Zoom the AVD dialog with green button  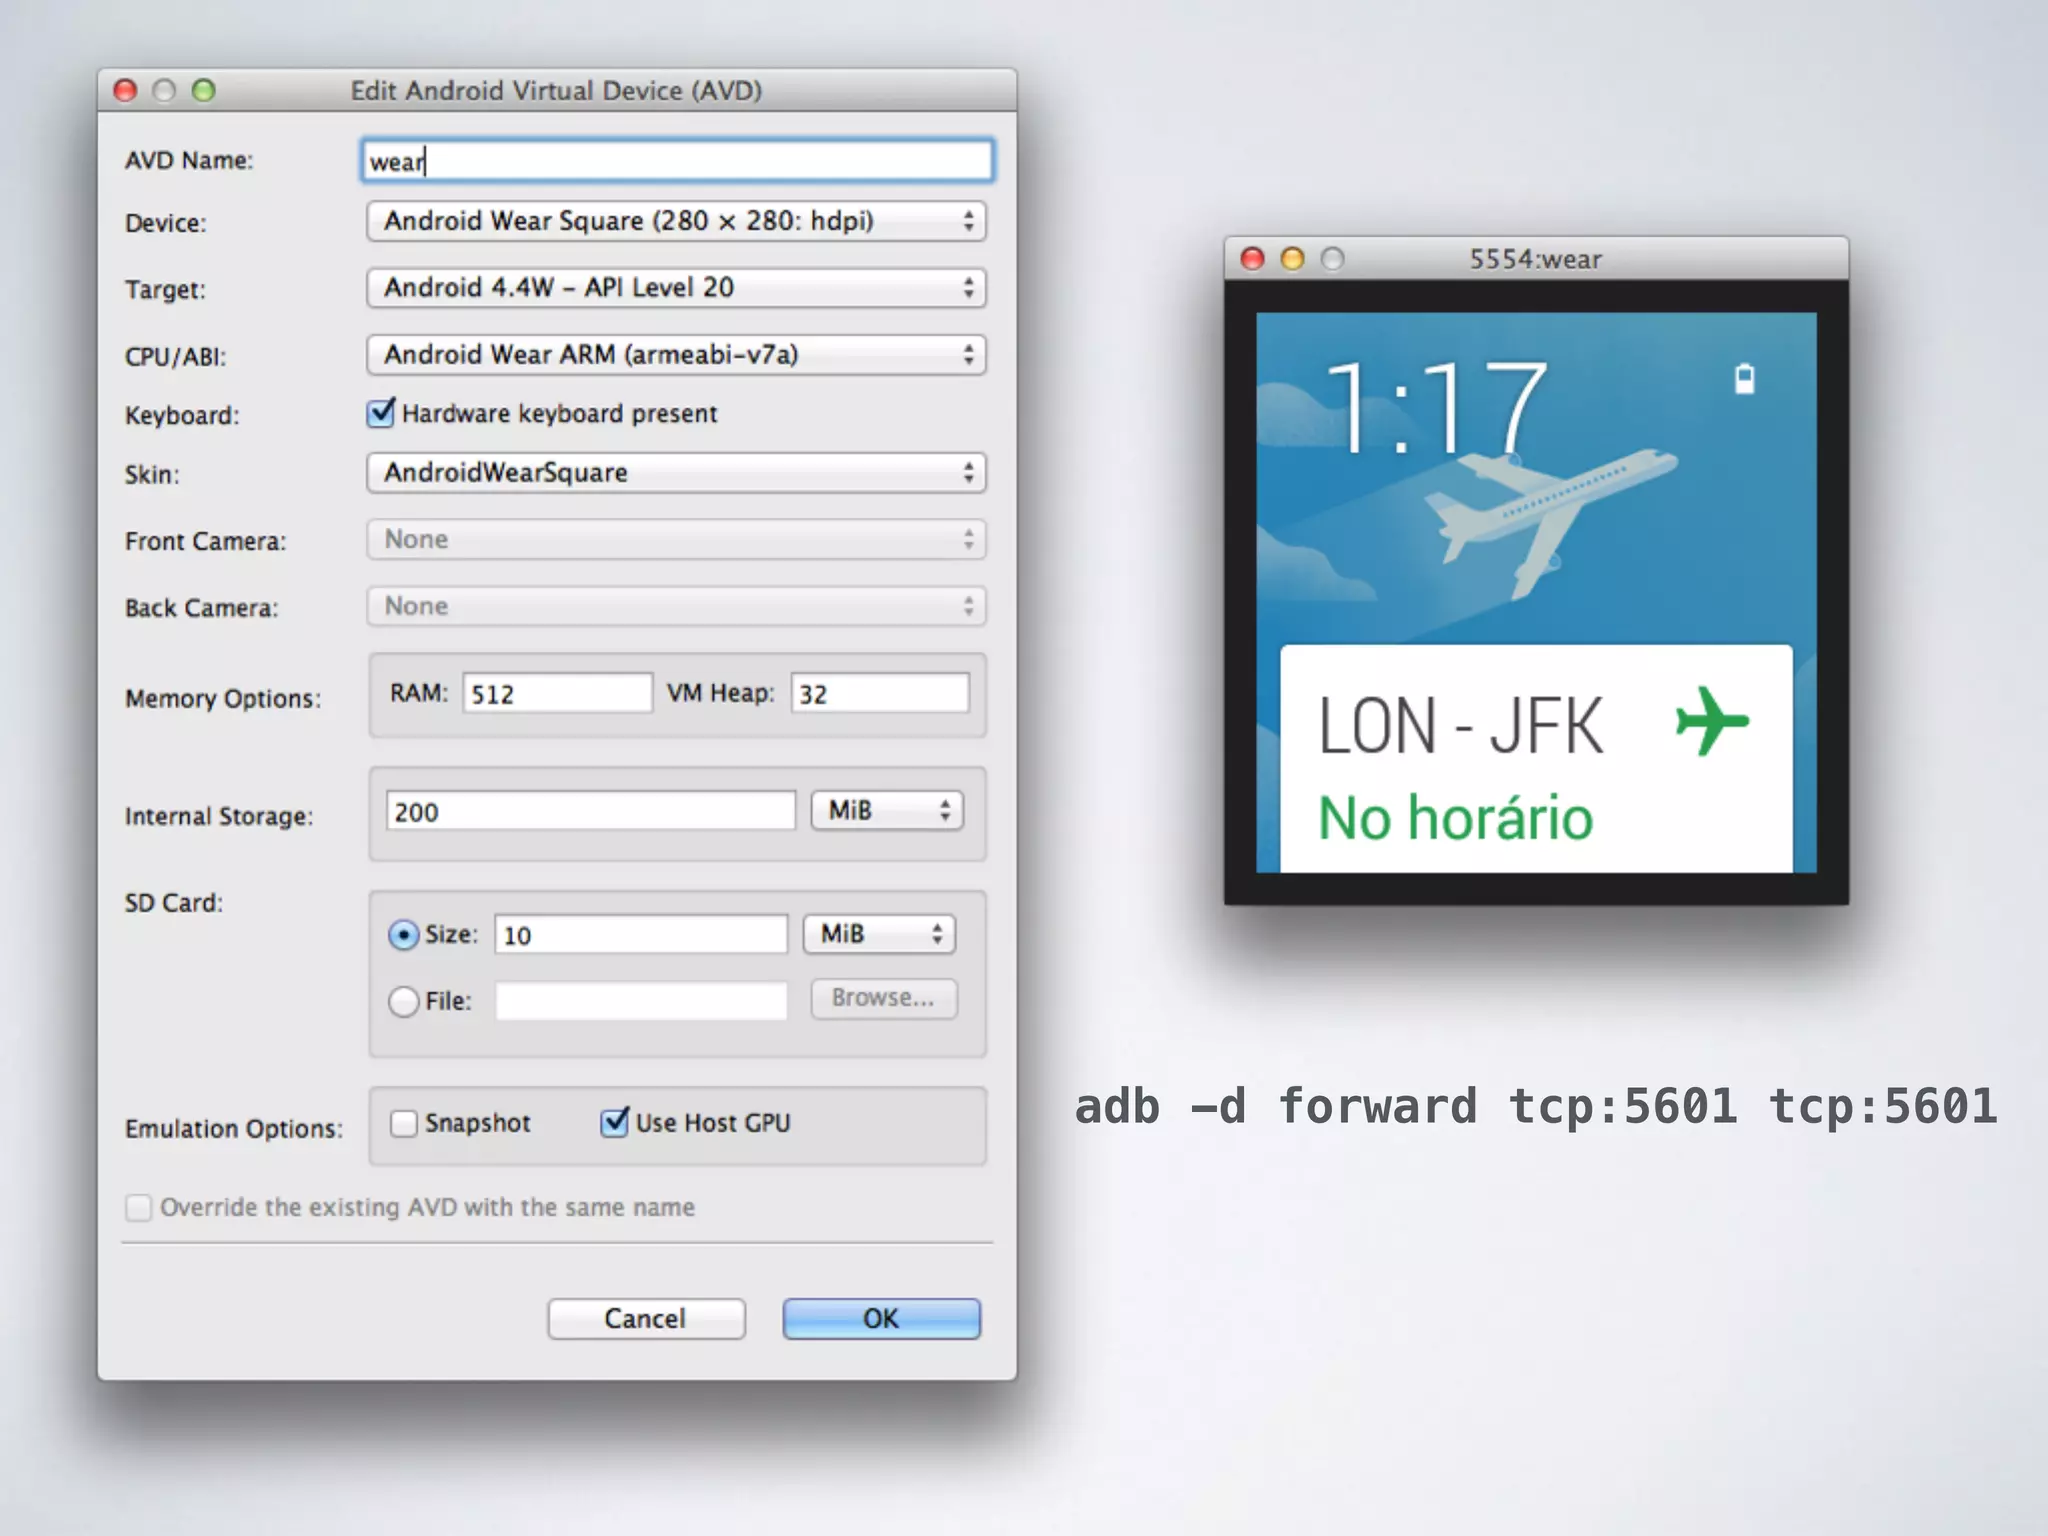pyautogui.click(x=204, y=91)
